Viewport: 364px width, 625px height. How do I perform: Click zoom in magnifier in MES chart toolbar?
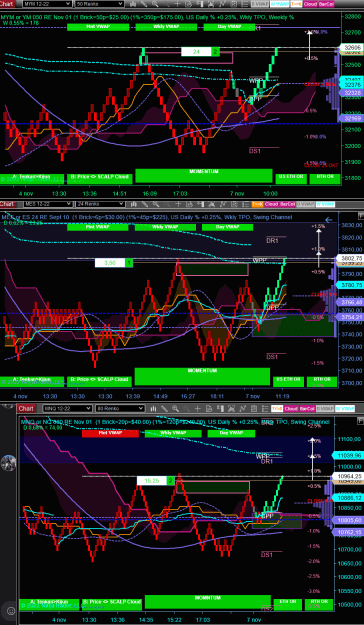pyautogui.click(x=155, y=204)
